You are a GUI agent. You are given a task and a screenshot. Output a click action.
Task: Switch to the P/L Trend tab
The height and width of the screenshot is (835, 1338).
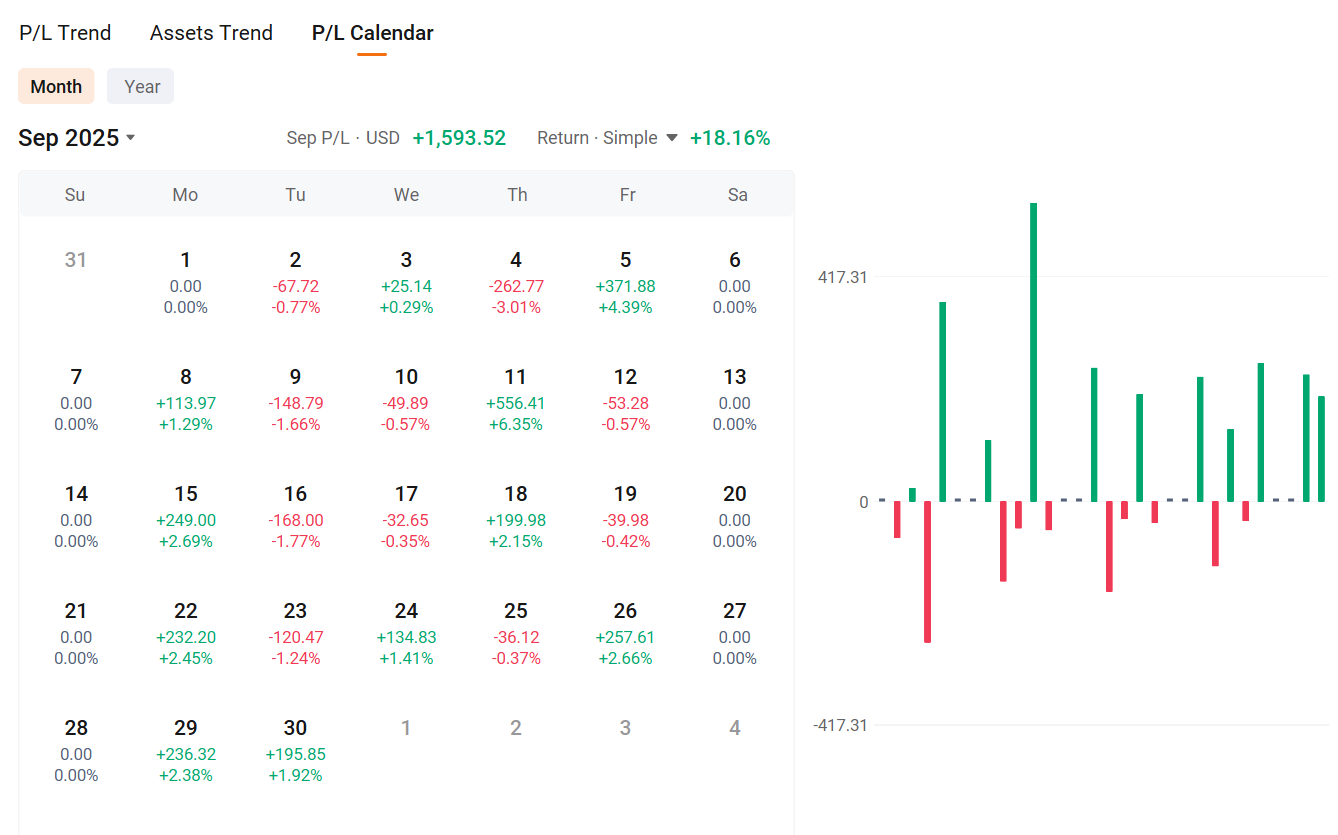pos(65,33)
